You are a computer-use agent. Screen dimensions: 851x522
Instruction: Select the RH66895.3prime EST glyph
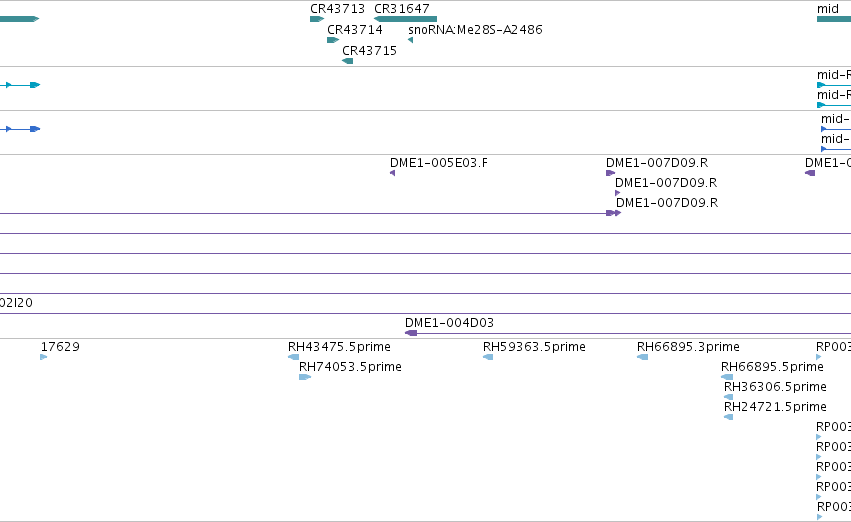642,357
